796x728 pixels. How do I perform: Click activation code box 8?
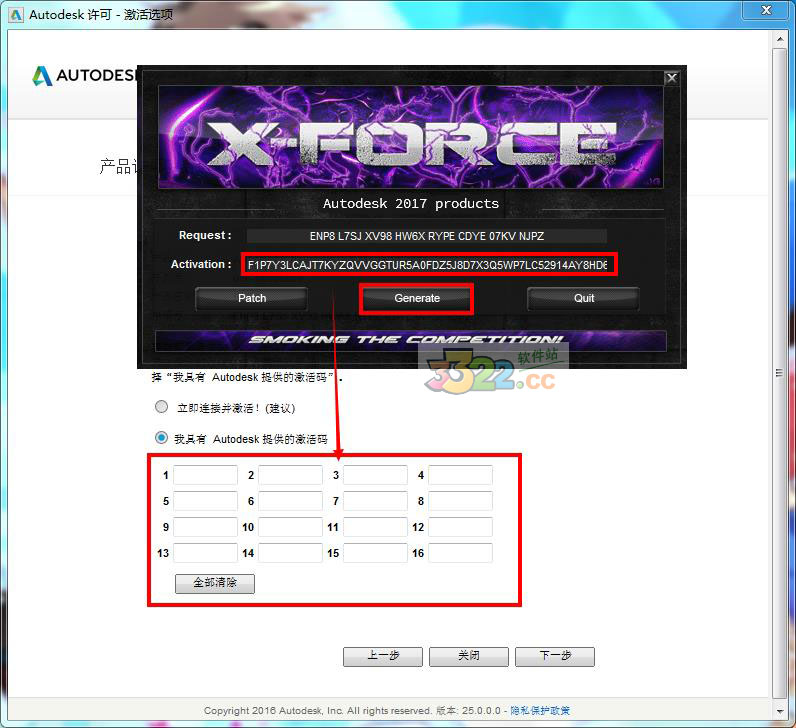[460, 501]
